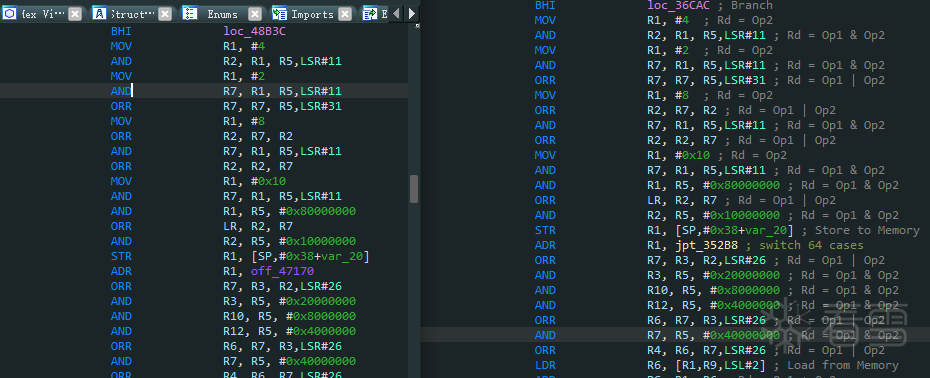
Task: Click 'R5,LSR#31' operand in left pane
Action: coord(310,106)
